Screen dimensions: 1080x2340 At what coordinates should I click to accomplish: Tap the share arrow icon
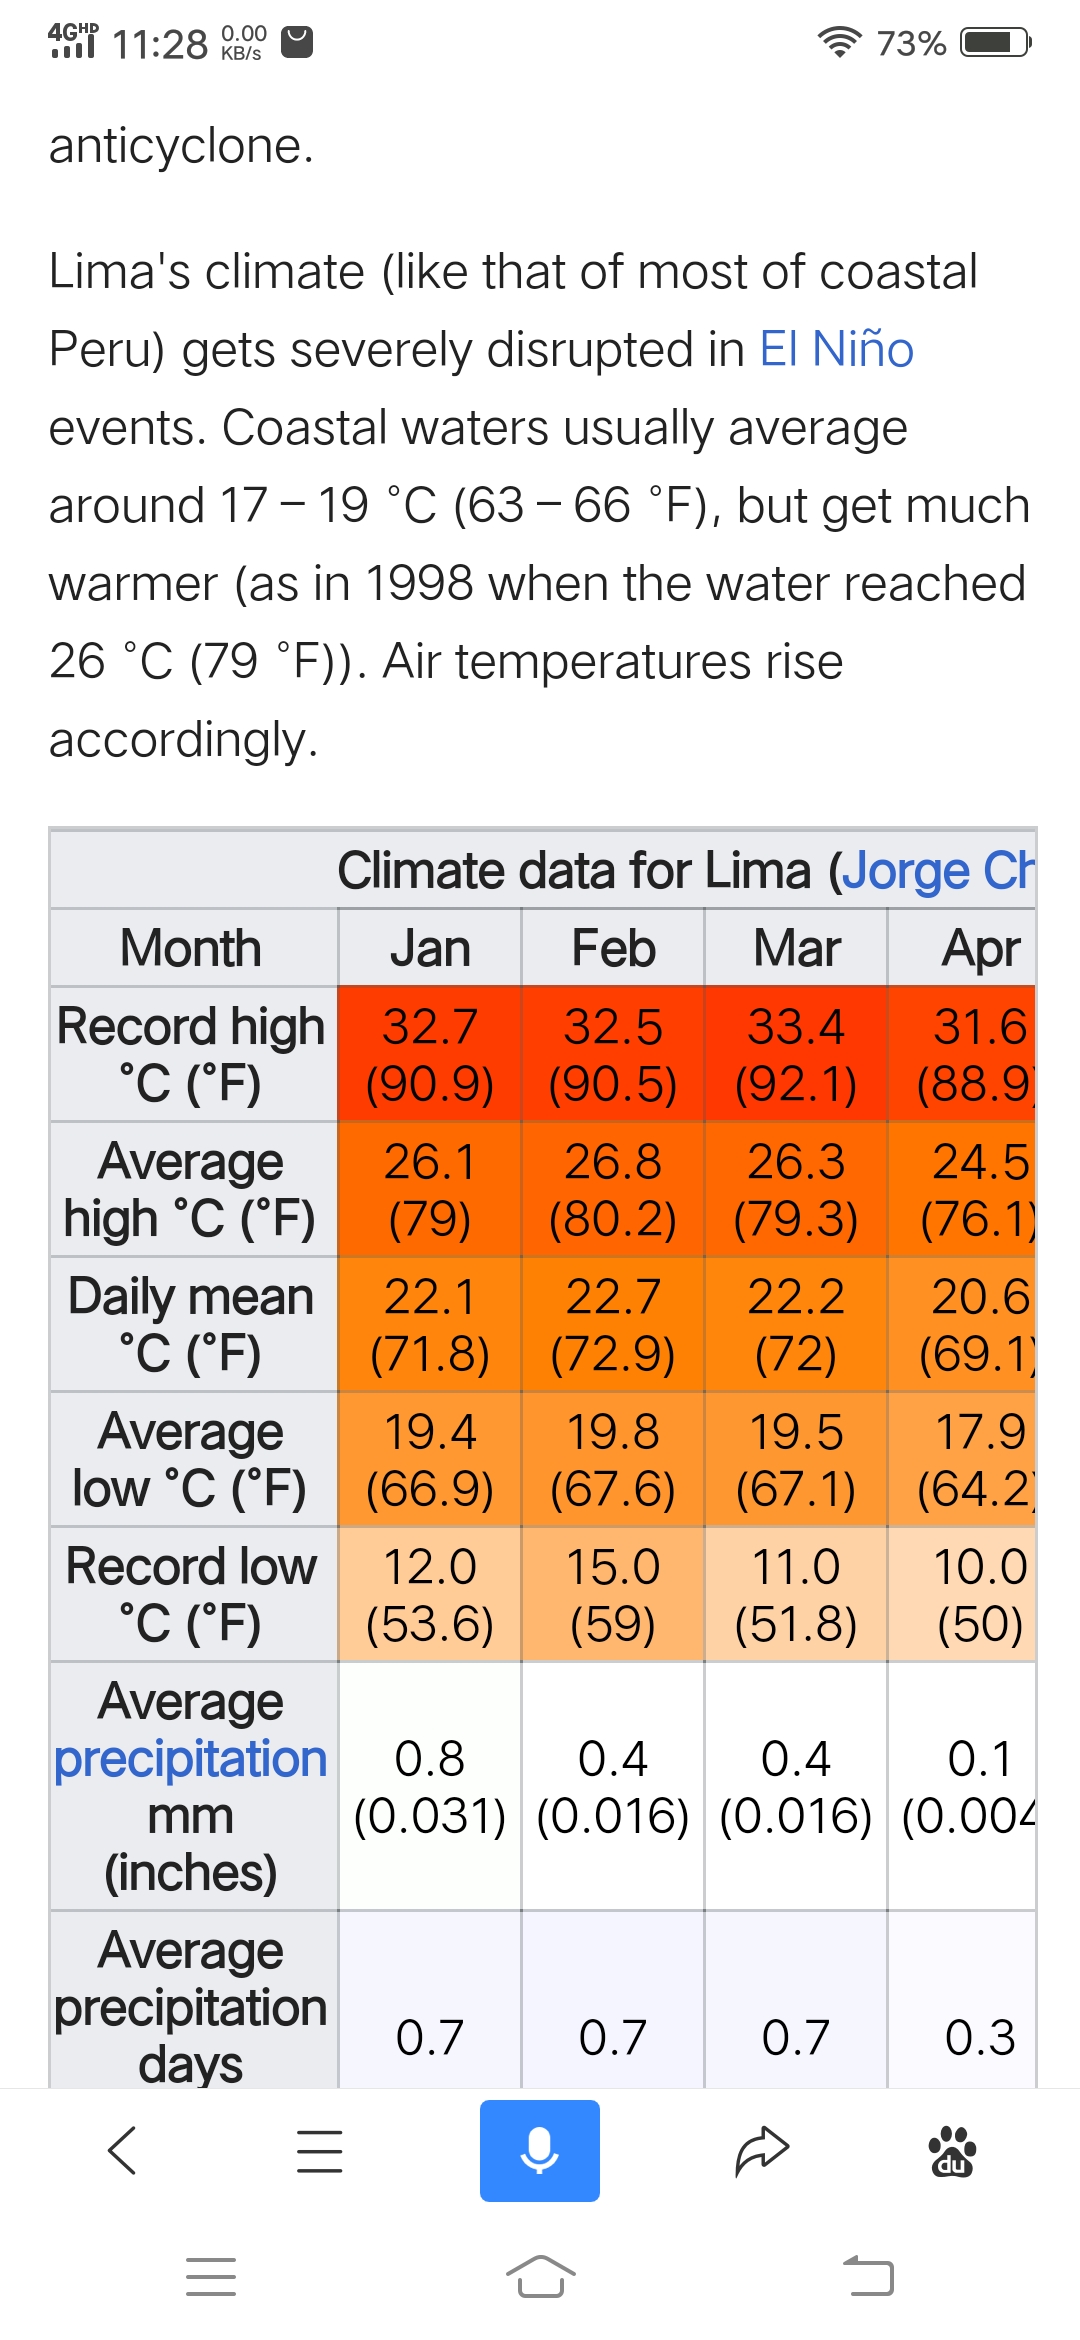tap(762, 2151)
